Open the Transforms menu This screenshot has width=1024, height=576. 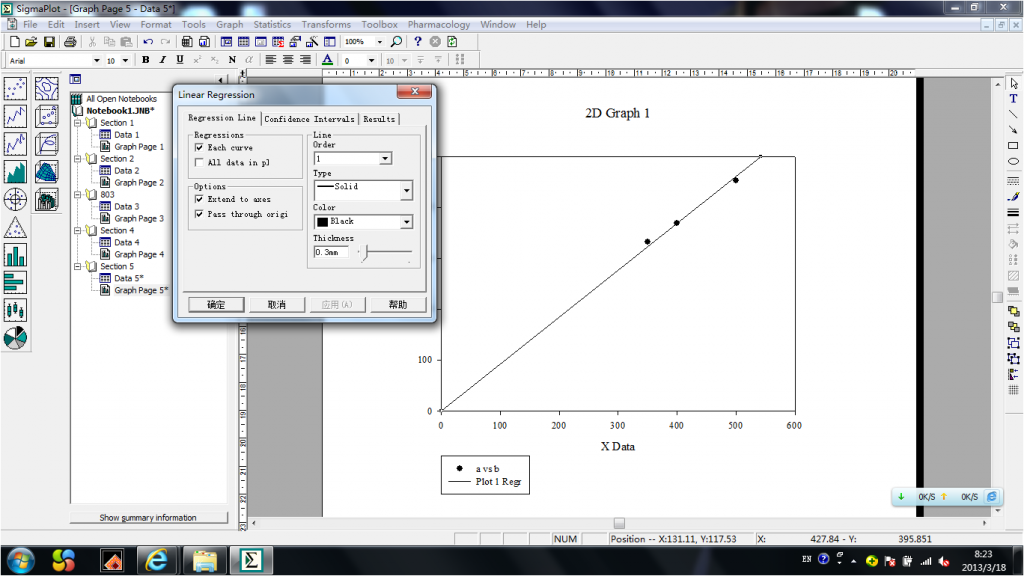[x=326, y=24]
